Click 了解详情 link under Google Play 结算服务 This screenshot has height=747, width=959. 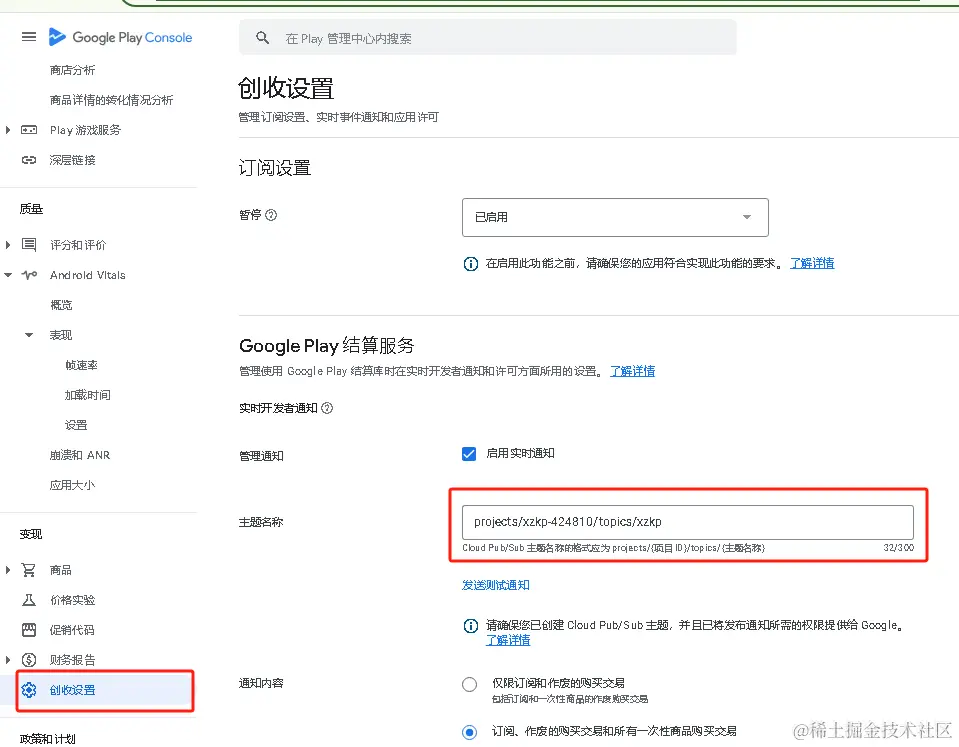tap(632, 371)
